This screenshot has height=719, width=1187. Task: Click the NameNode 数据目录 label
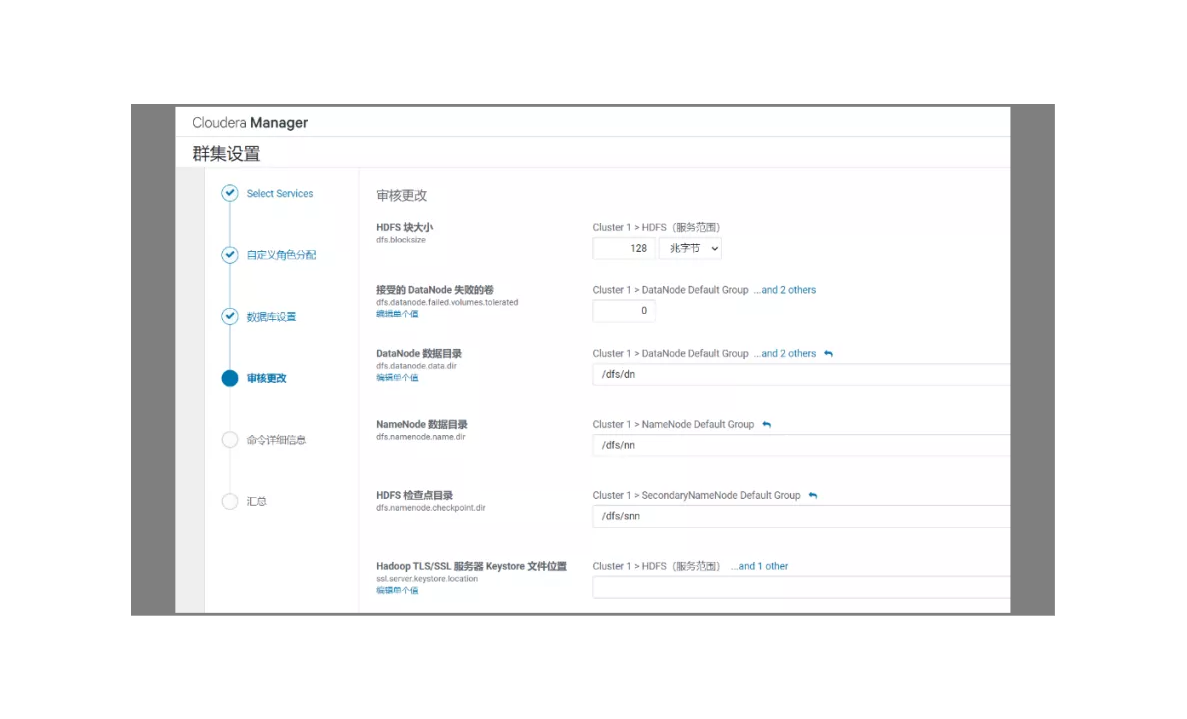pos(422,425)
